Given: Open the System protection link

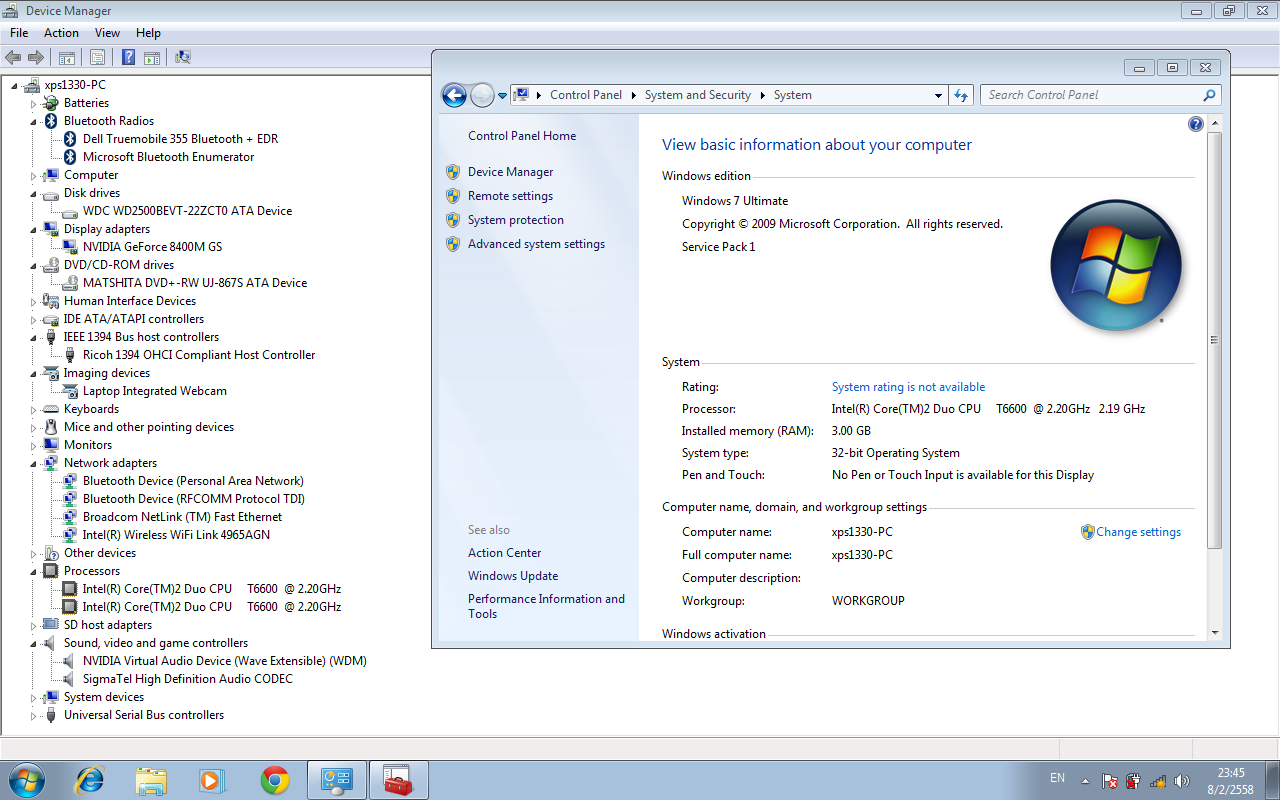Looking at the screenshot, I should click(516, 220).
